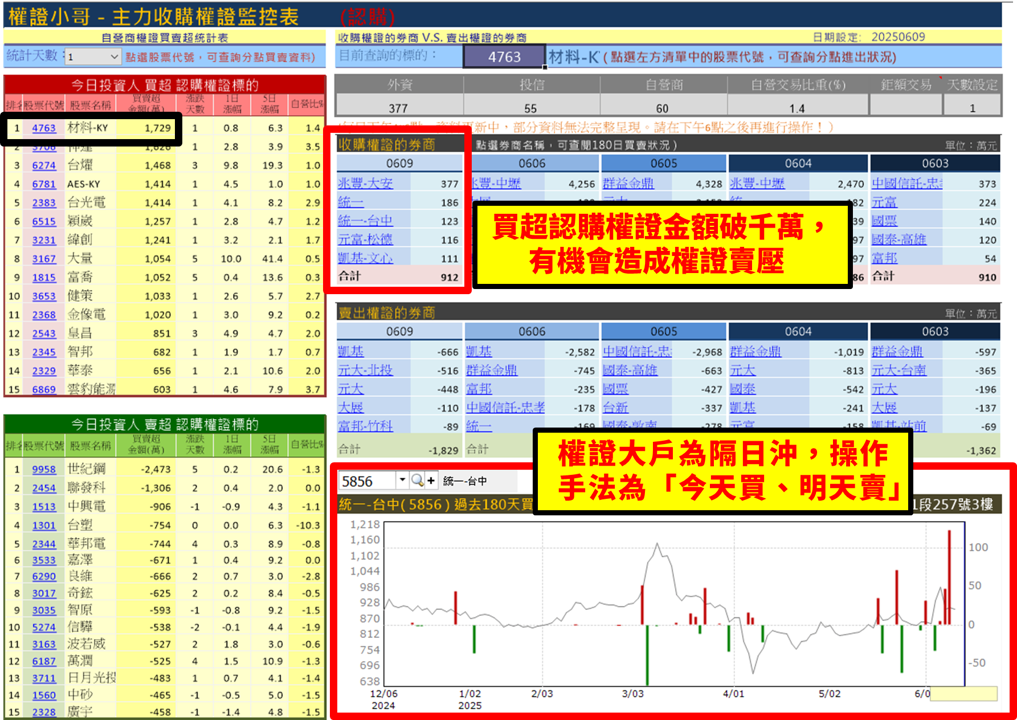1017x720 pixels.
Task: Open stock code 1301 台塑
Action: click(x=44, y=525)
